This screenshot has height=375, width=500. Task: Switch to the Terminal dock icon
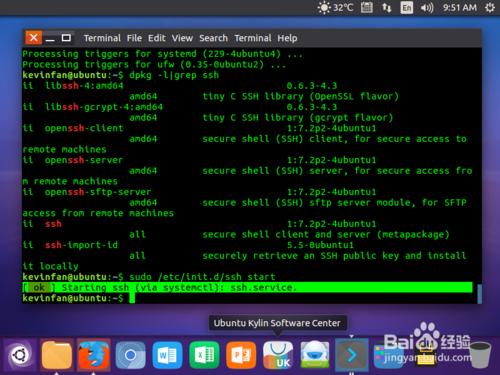352,355
